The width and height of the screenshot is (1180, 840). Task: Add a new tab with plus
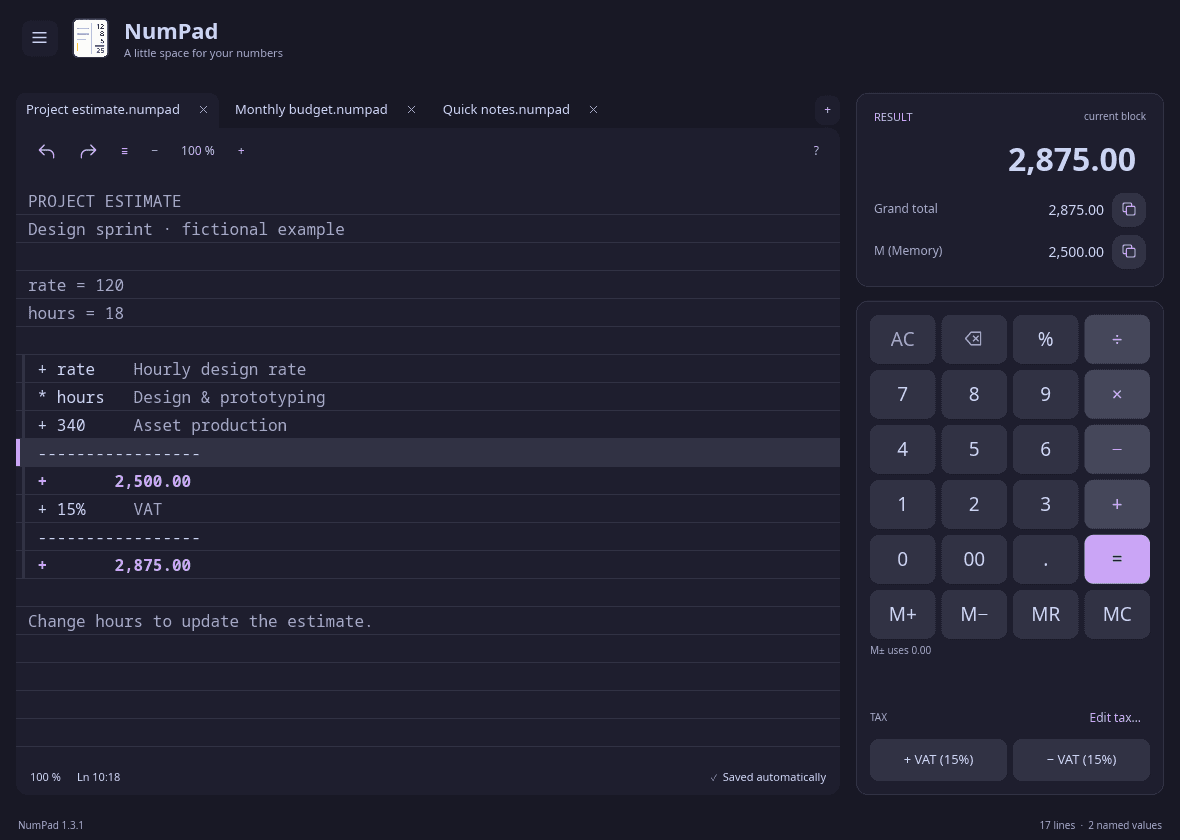(x=827, y=110)
